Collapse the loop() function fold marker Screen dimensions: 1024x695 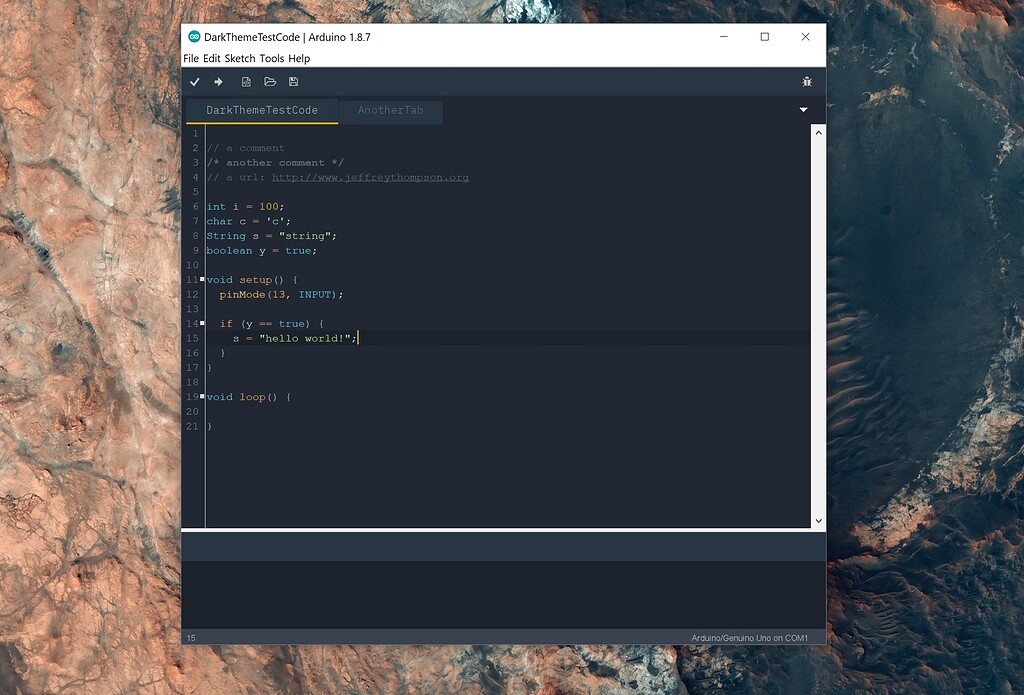tap(202, 396)
